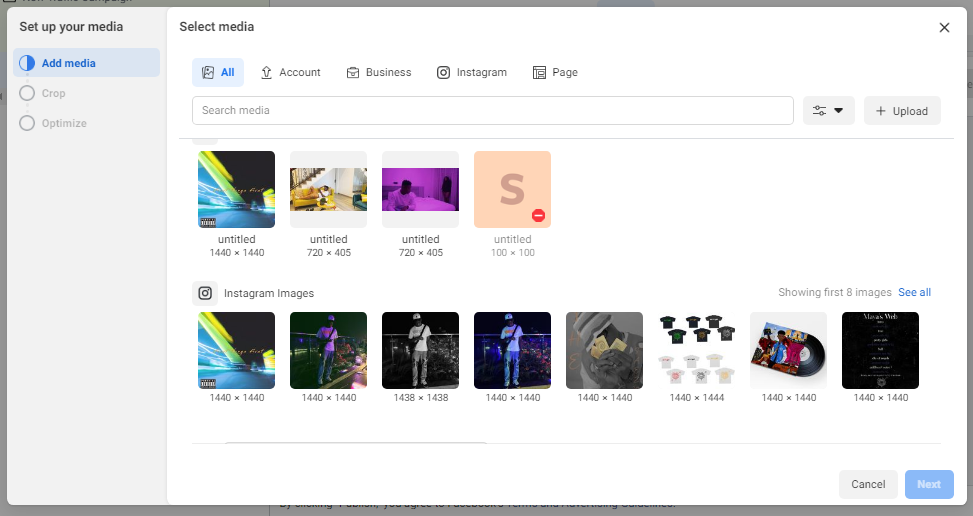Click the Instagram Images section icon
Image resolution: width=973 pixels, height=516 pixels.
205,293
